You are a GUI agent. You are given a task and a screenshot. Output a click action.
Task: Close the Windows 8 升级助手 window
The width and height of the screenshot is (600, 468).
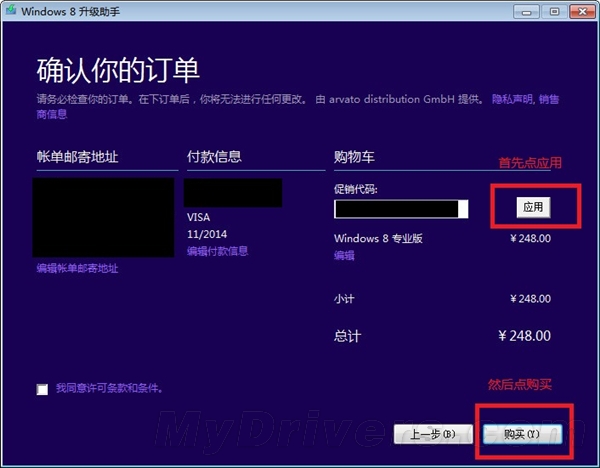[582, 12]
